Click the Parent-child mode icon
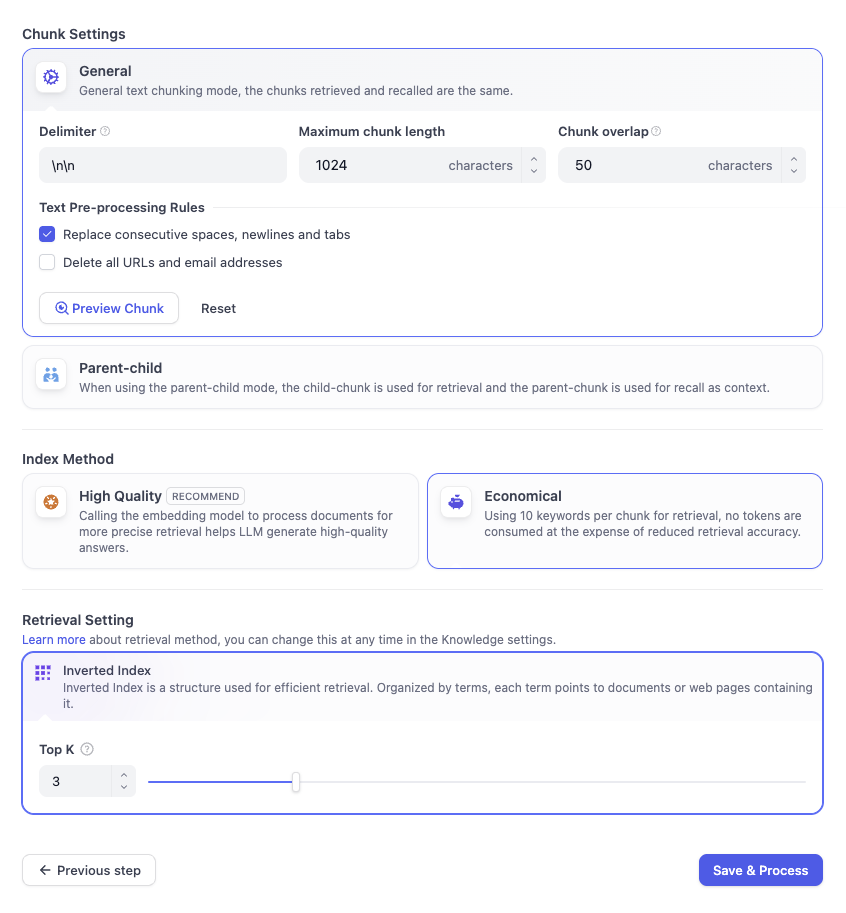The width and height of the screenshot is (846, 913). tap(51, 375)
